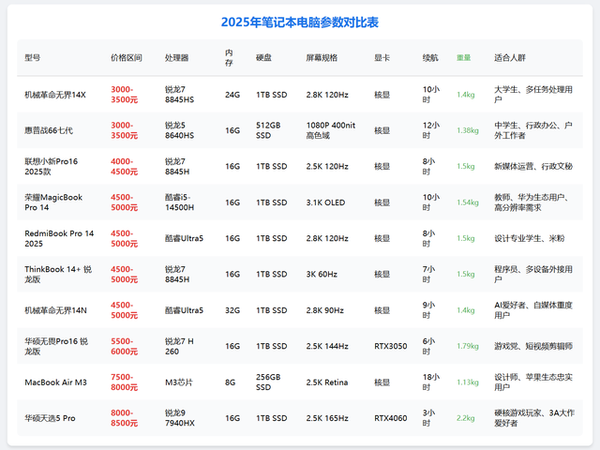Click the 硬盘 column header

point(264,58)
